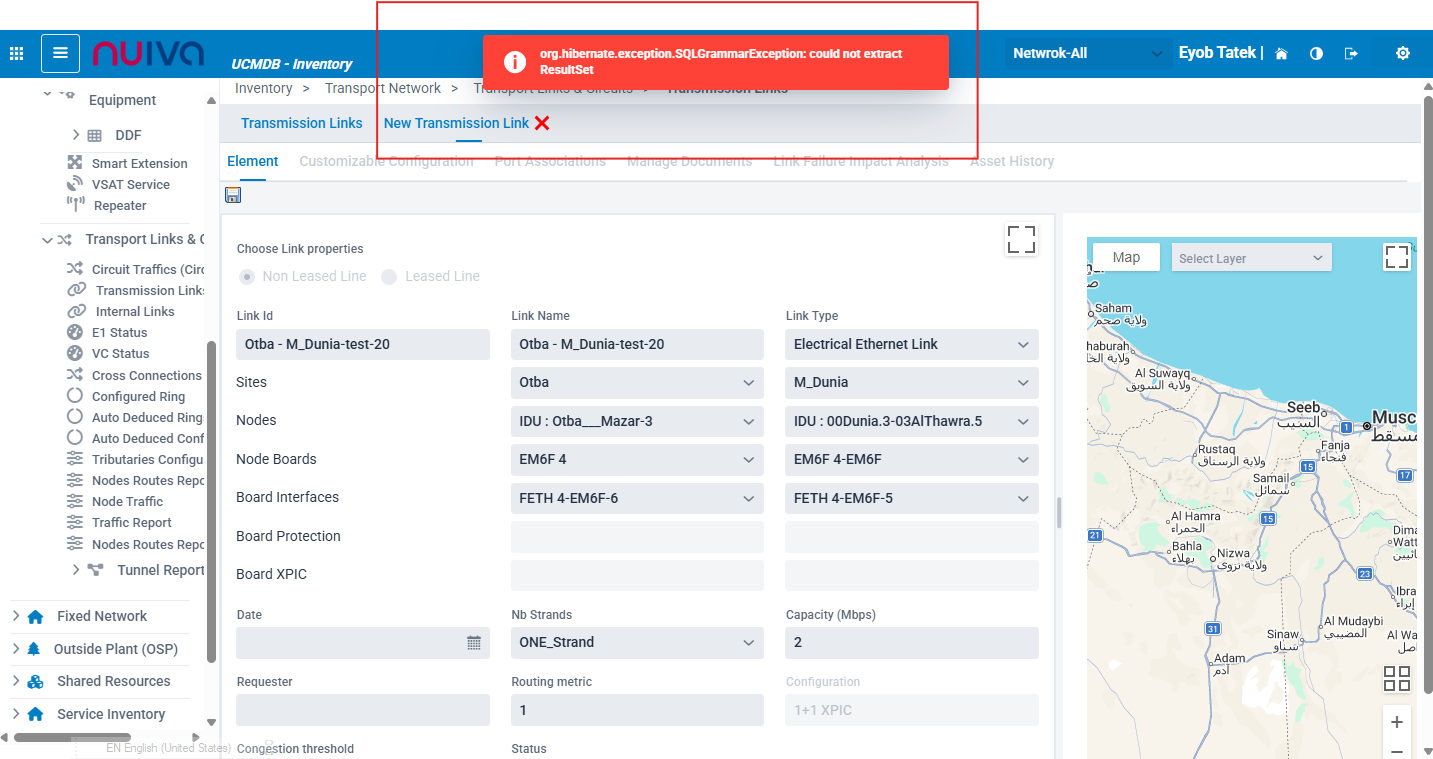Open the calendar date picker icon
1433x759 pixels.
pyautogui.click(x=474, y=643)
